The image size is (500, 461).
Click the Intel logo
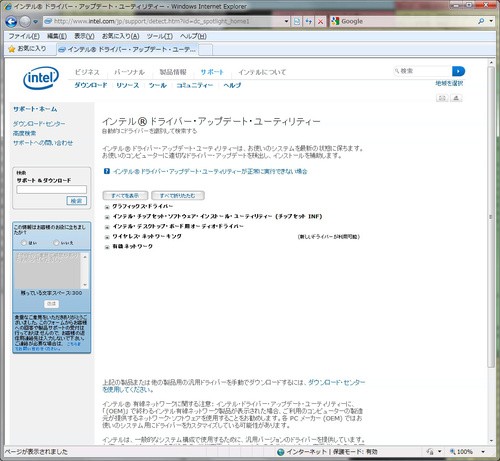pyautogui.click(x=41, y=78)
